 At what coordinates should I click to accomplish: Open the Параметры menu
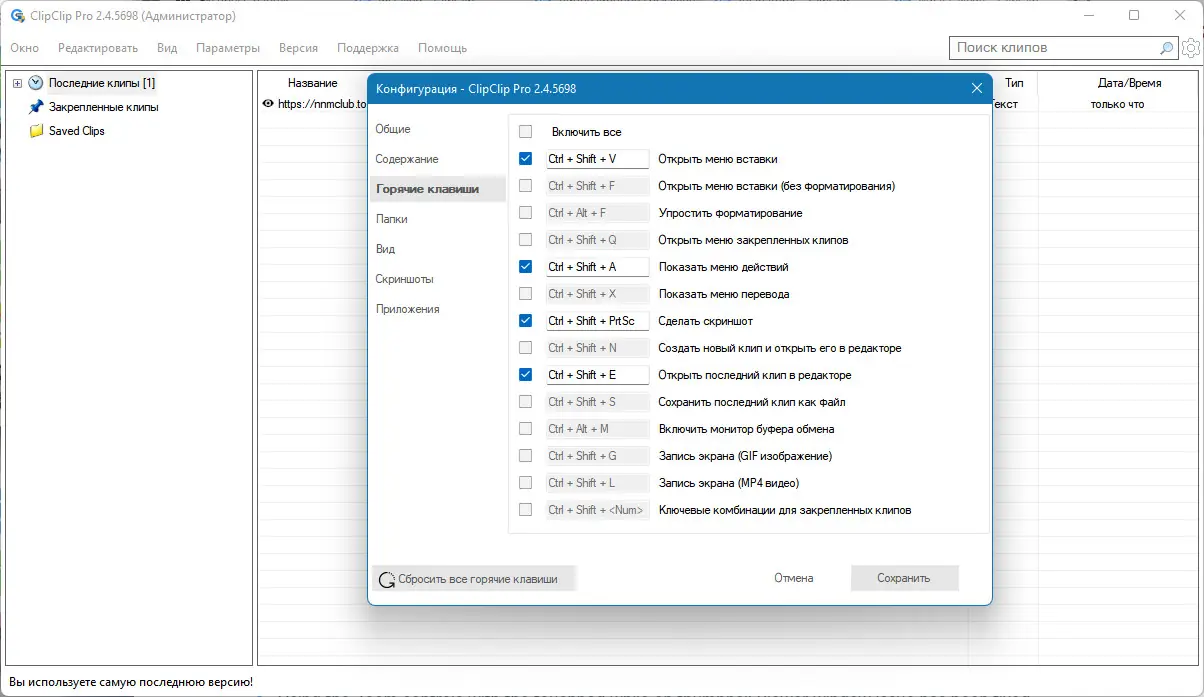pos(228,48)
